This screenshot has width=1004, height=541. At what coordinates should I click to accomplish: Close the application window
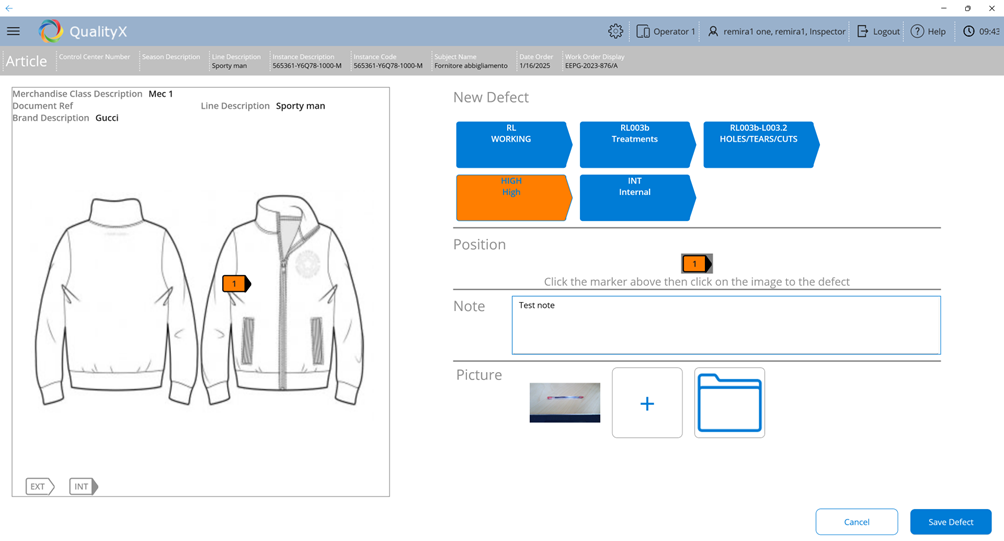pos(992,8)
